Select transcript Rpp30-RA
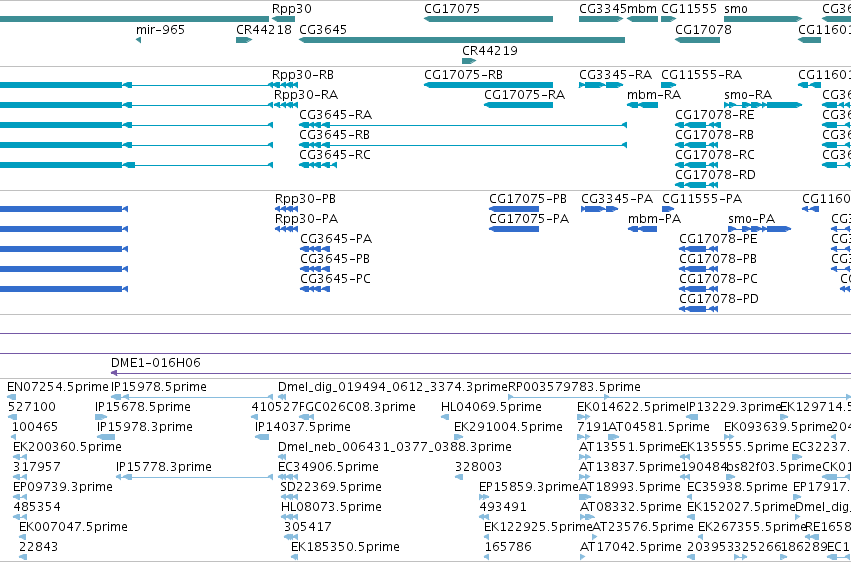The height and width of the screenshot is (562, 851). click(306, 95)
